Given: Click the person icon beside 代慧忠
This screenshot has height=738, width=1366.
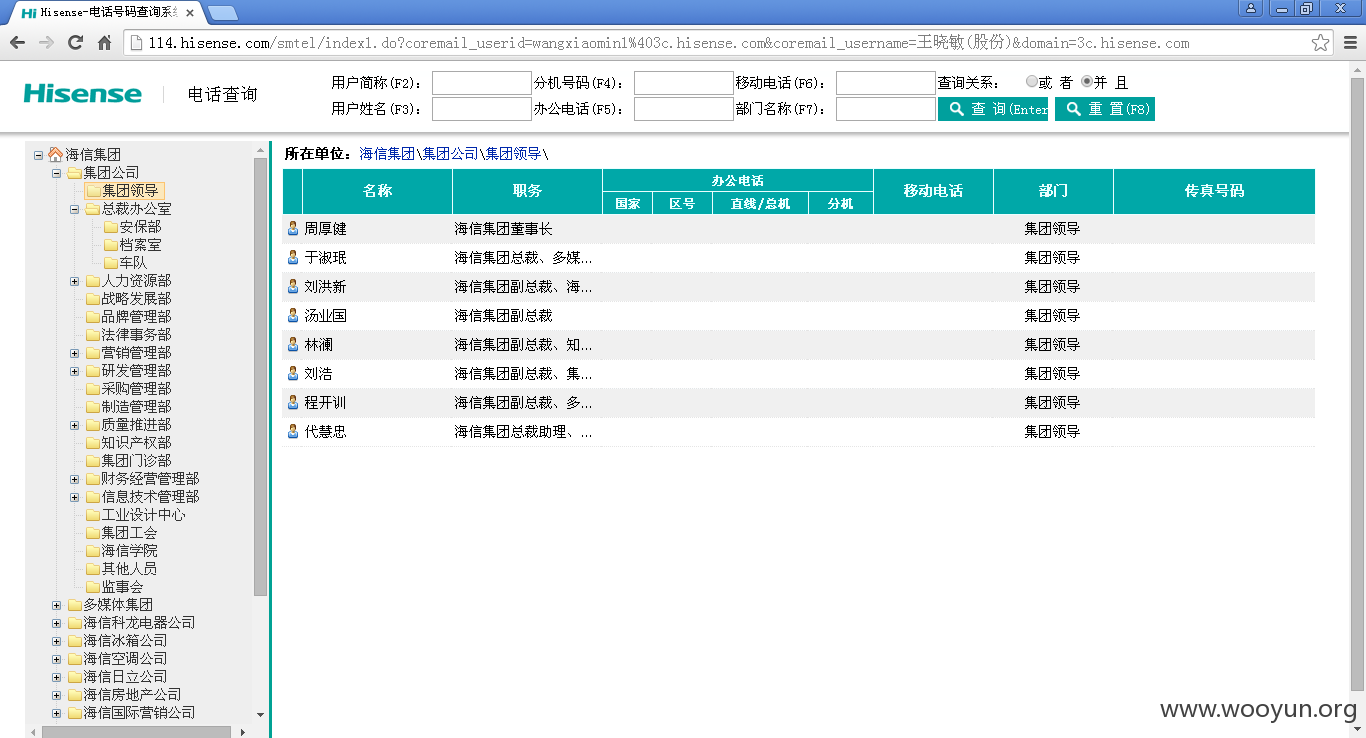Looking at the screenshot, I should click(293, 432).
